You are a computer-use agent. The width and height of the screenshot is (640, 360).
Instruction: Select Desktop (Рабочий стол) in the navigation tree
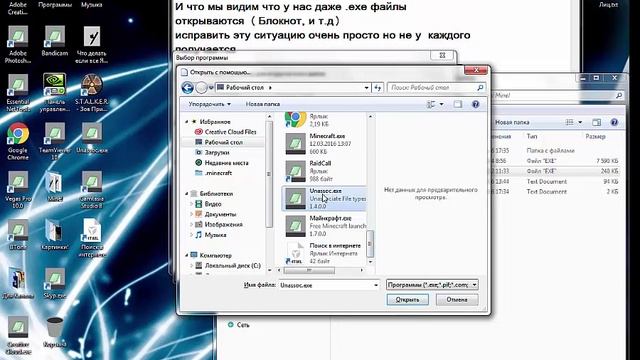223,142
